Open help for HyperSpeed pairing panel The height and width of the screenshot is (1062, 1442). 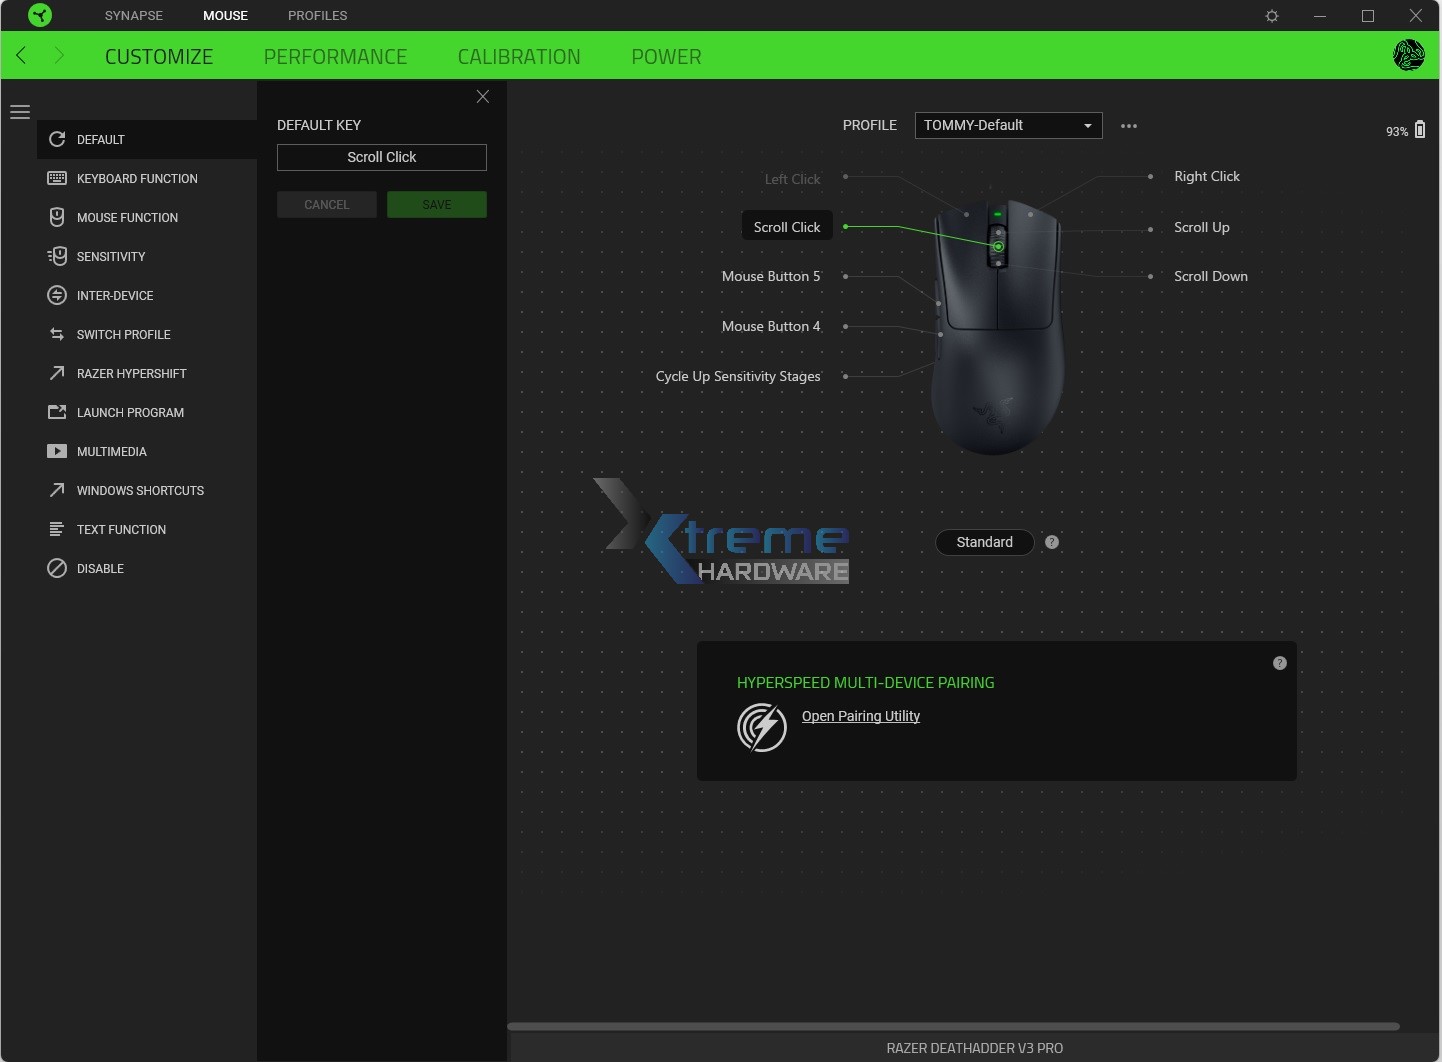1279,663
